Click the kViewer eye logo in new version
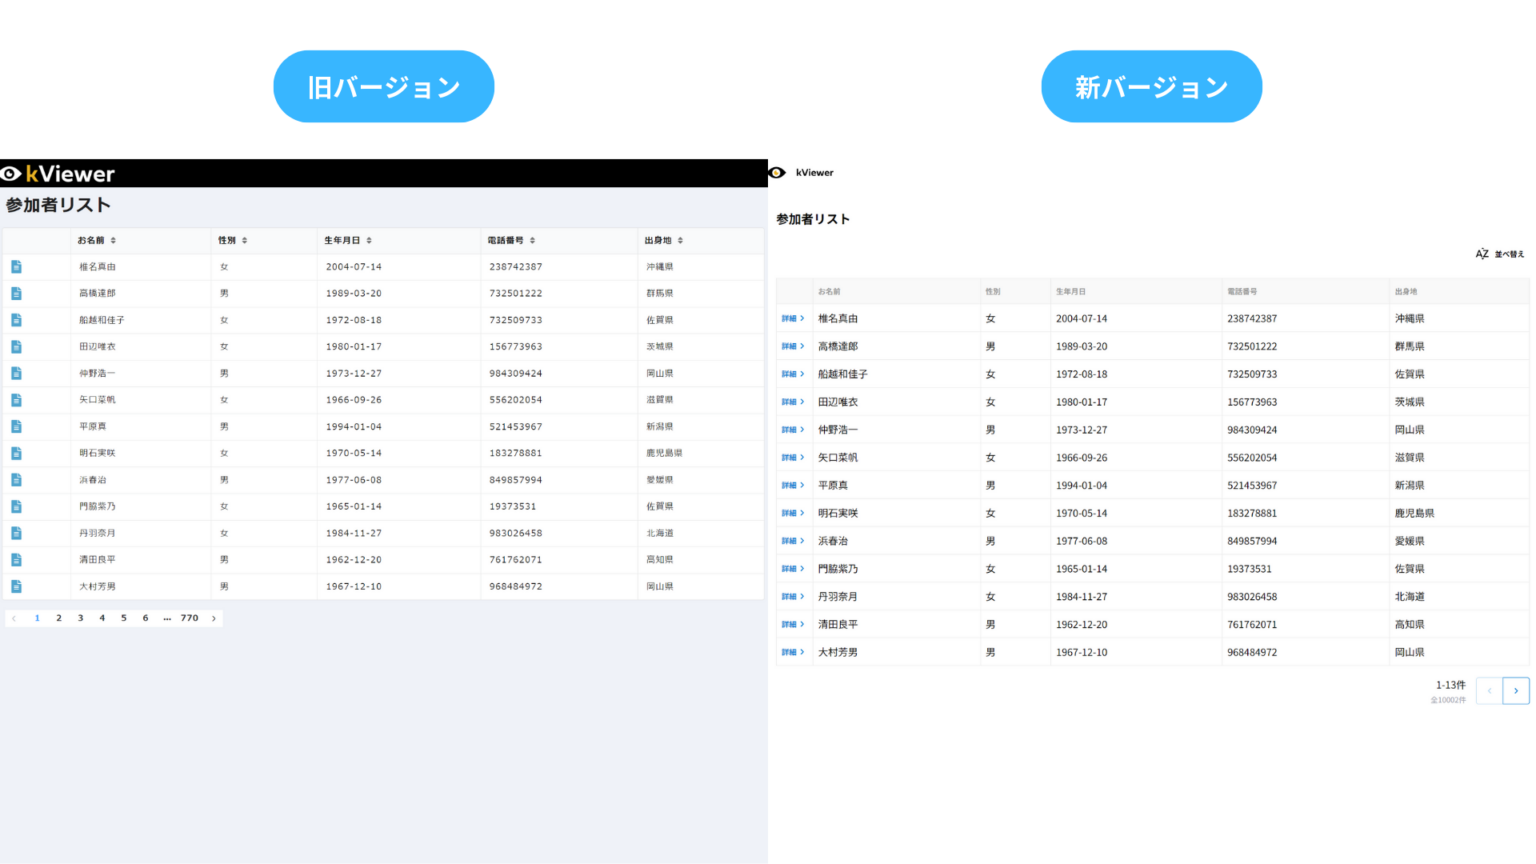 777,173
